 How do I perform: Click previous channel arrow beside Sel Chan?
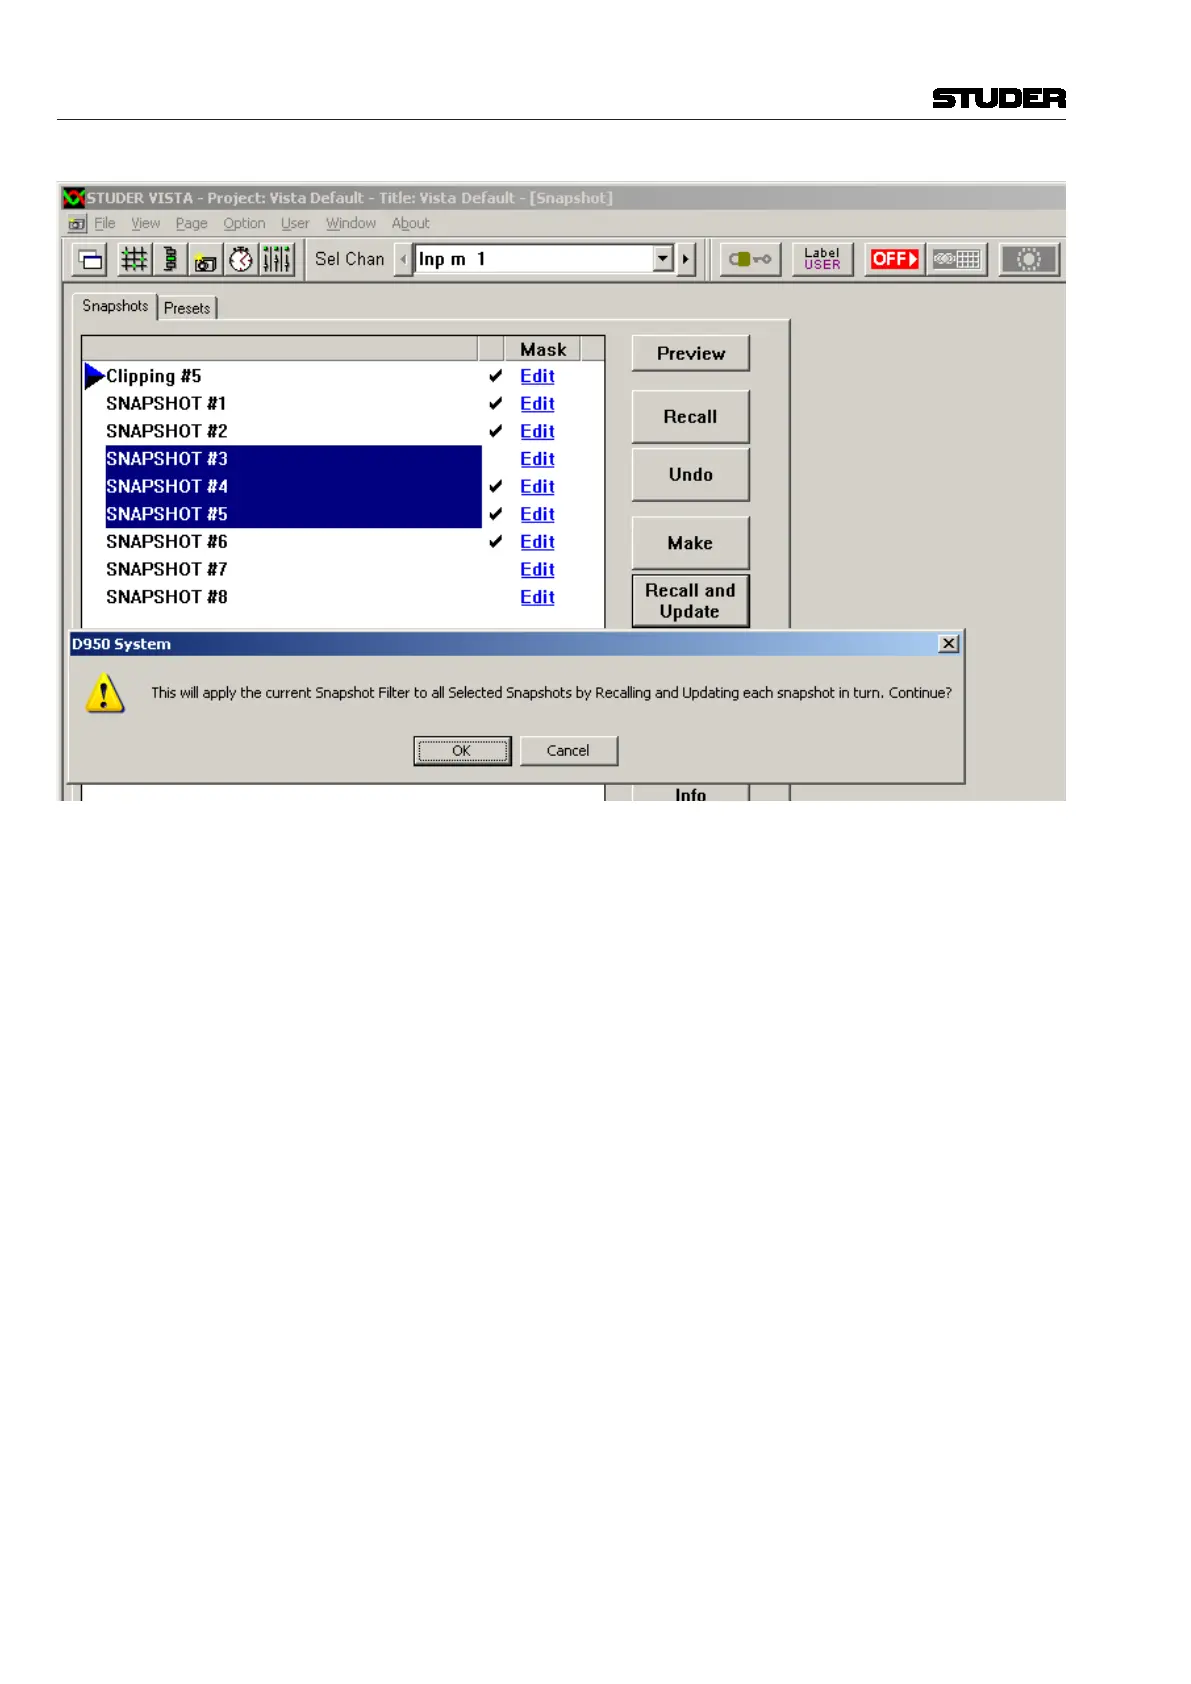pos(403,259)
